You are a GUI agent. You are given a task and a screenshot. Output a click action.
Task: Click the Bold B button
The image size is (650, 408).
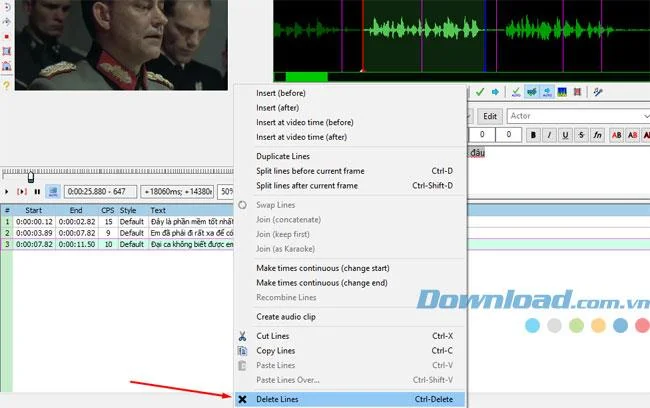coord(533,135)
